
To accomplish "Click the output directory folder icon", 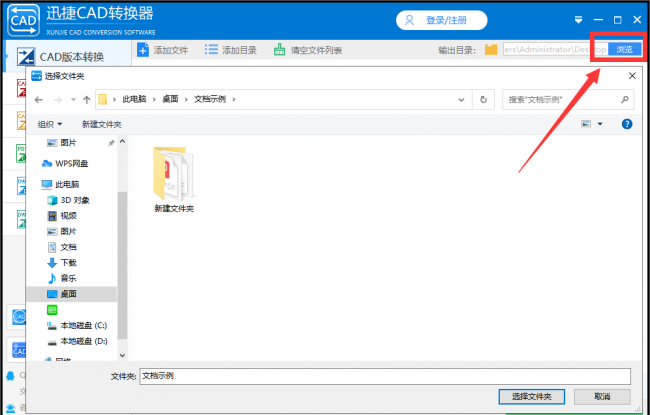I will pyautogui.click(x=491, y=50).
